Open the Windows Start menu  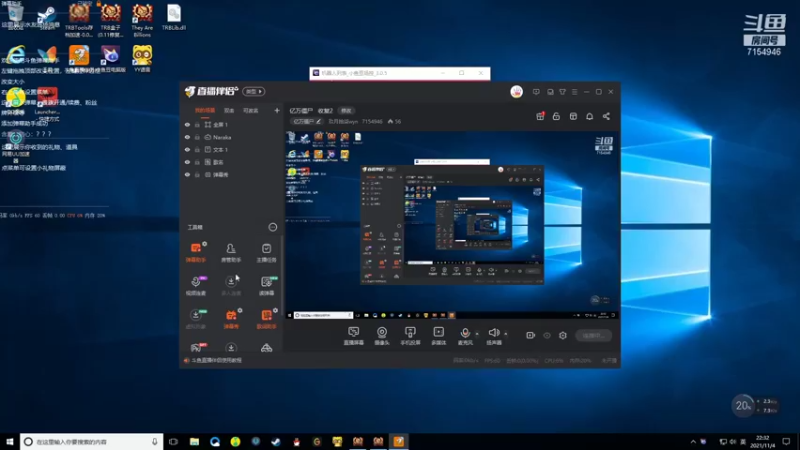pyautogui.click(x=10, y=441)
